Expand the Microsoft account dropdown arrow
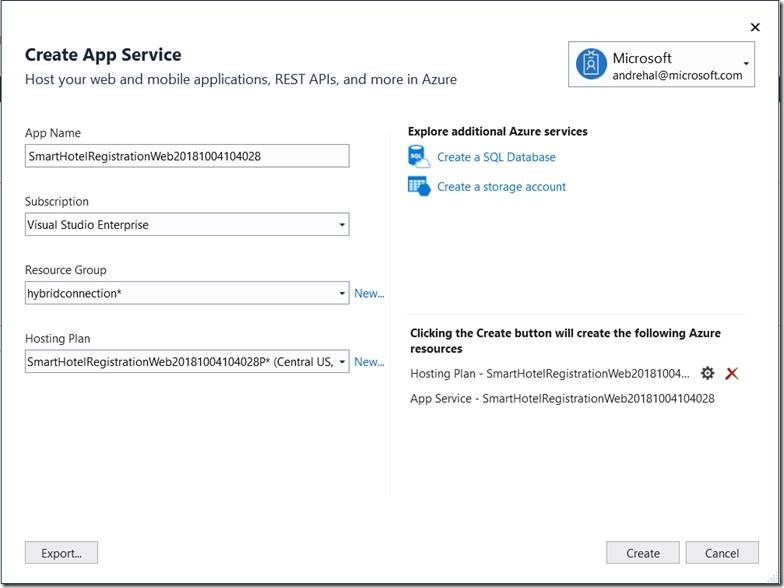This screenshot has width=784, height=588. pos(746,64)
